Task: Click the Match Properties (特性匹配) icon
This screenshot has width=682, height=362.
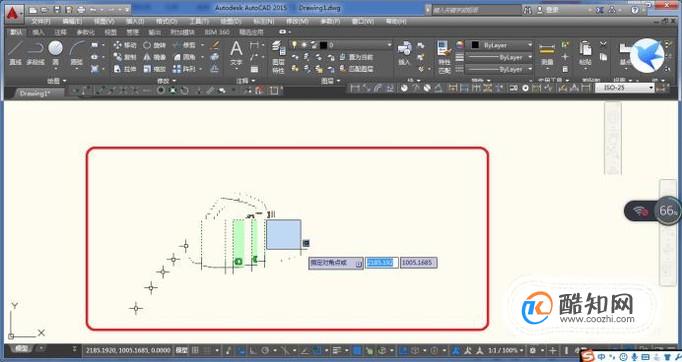Action: pos(444,57)
